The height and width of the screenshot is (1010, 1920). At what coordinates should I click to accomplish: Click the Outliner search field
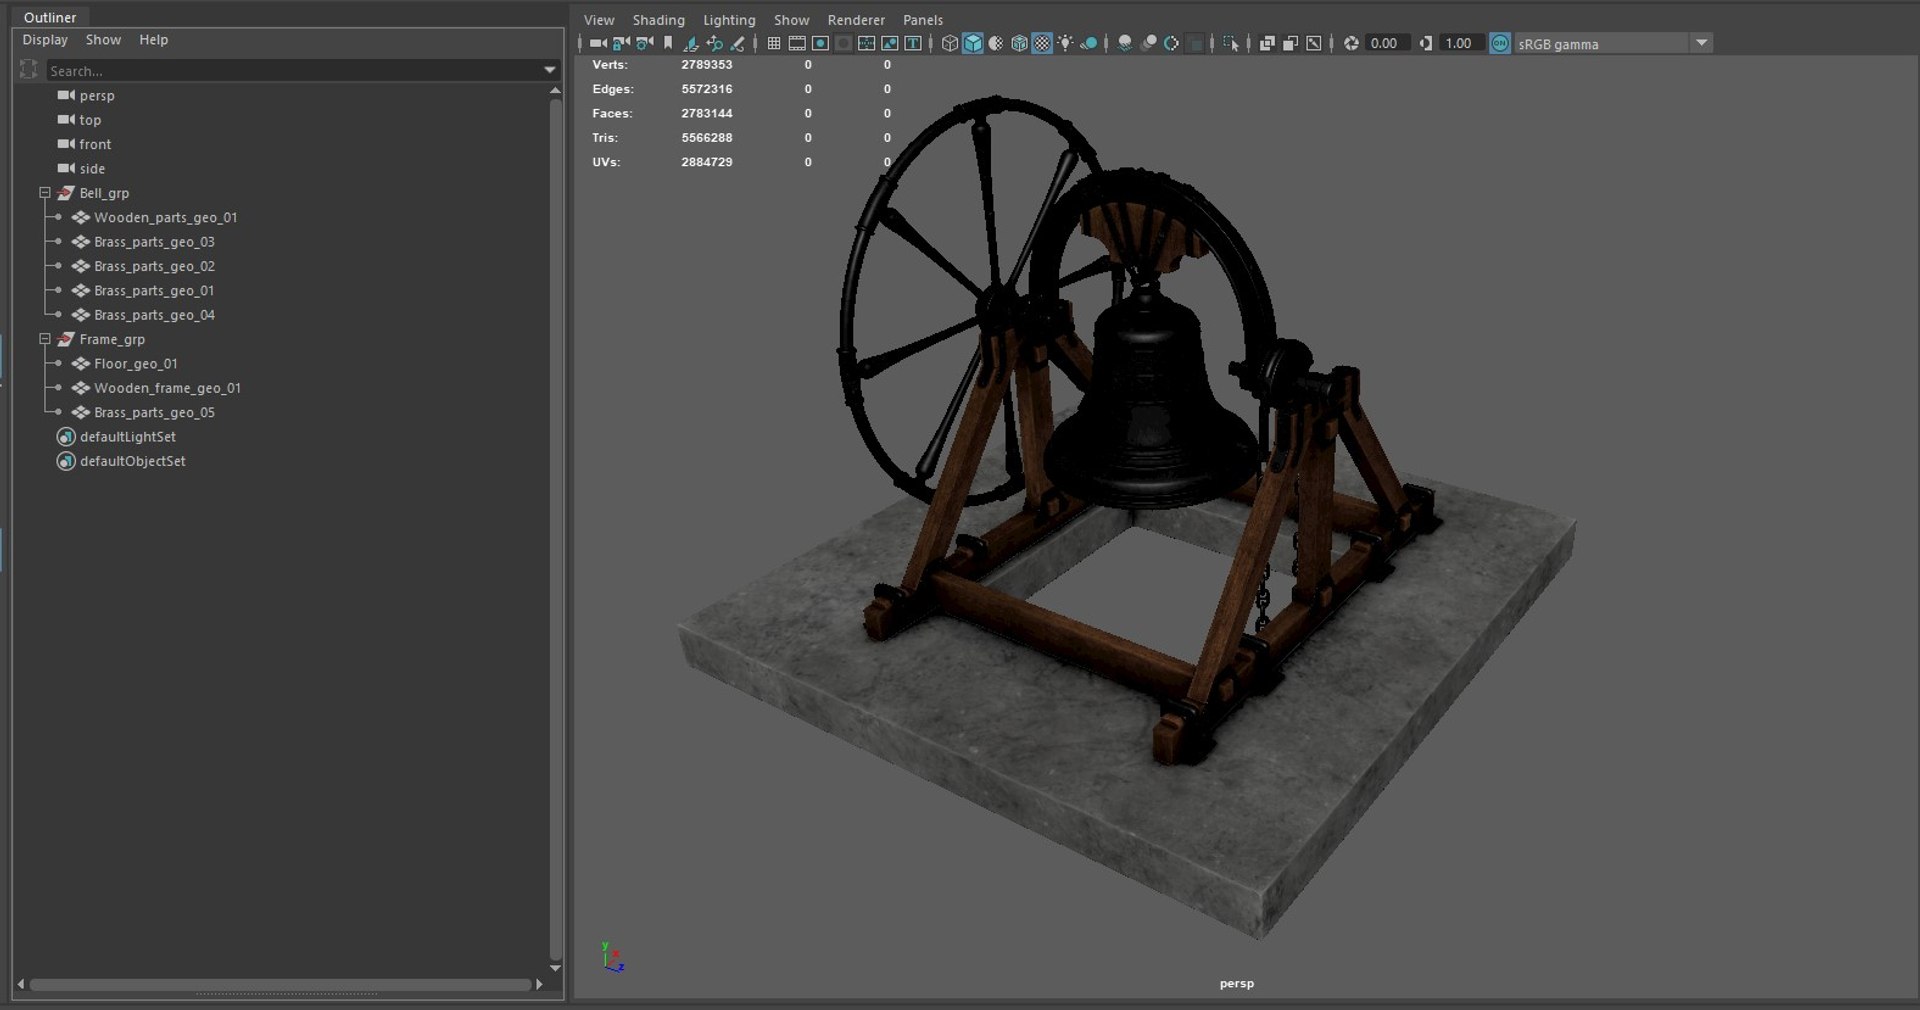[x=294, y=71]
